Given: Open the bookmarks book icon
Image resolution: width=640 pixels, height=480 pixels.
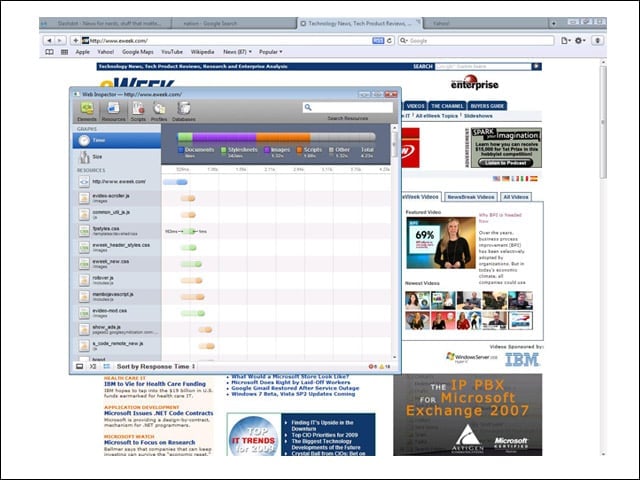Looking at the screenshot, I should coord(49,52).
